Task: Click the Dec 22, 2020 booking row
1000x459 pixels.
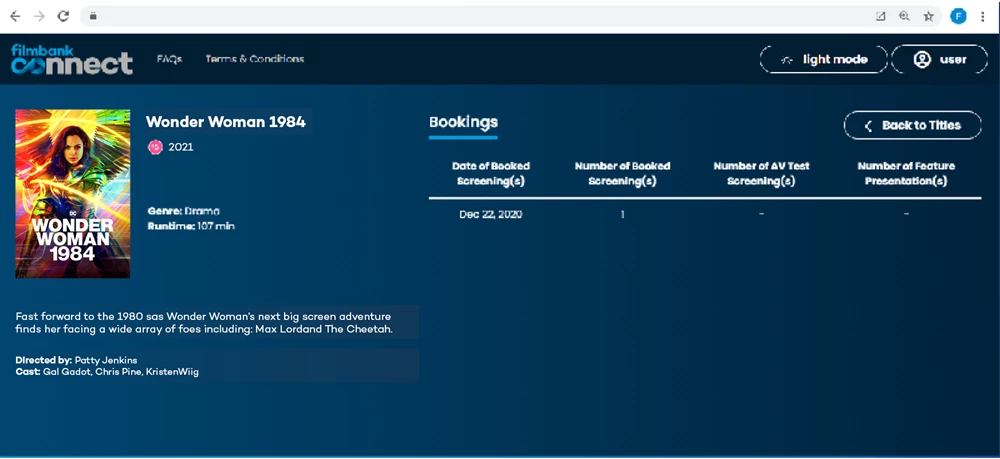Action: [x=490, y=214]
